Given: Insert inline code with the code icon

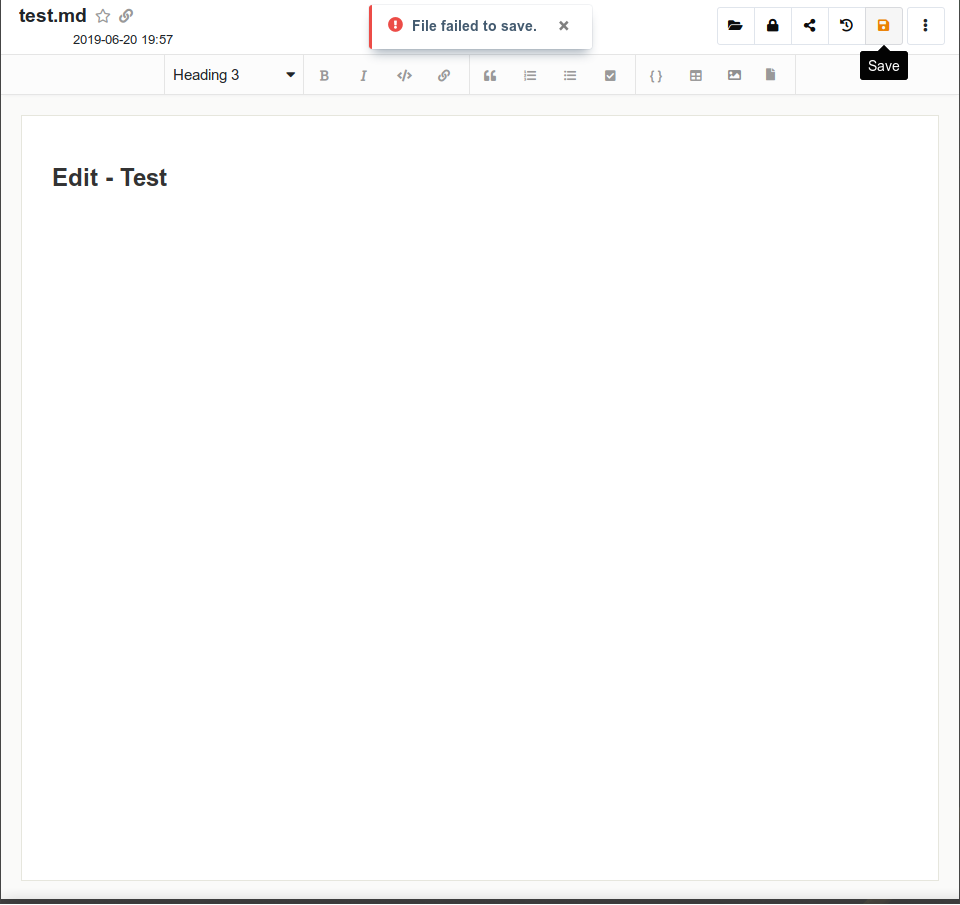Looking at the screenshot, I should tap(404, 75).
